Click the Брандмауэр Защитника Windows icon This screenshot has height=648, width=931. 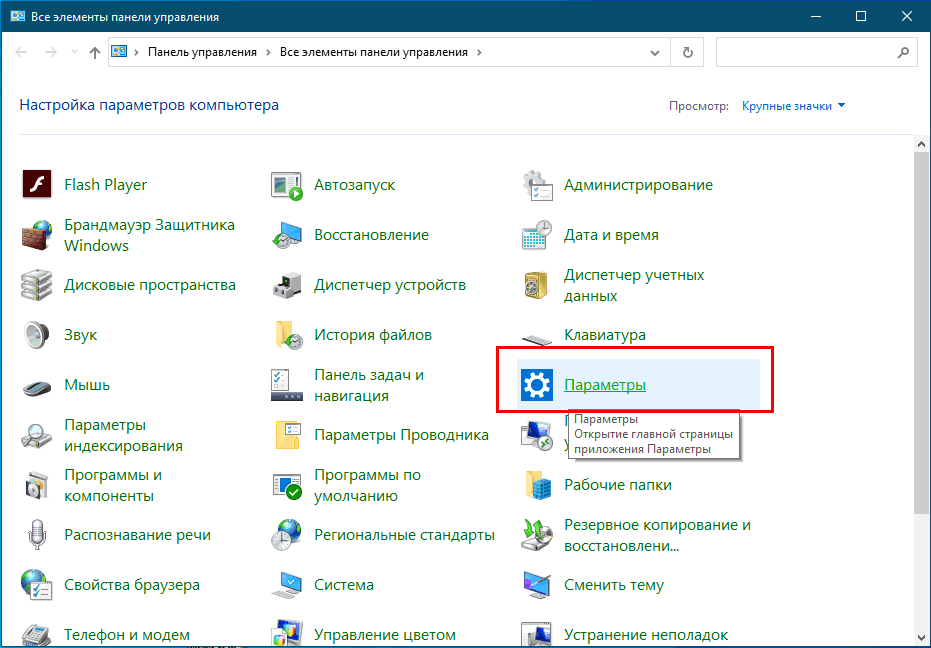point(37,235)
